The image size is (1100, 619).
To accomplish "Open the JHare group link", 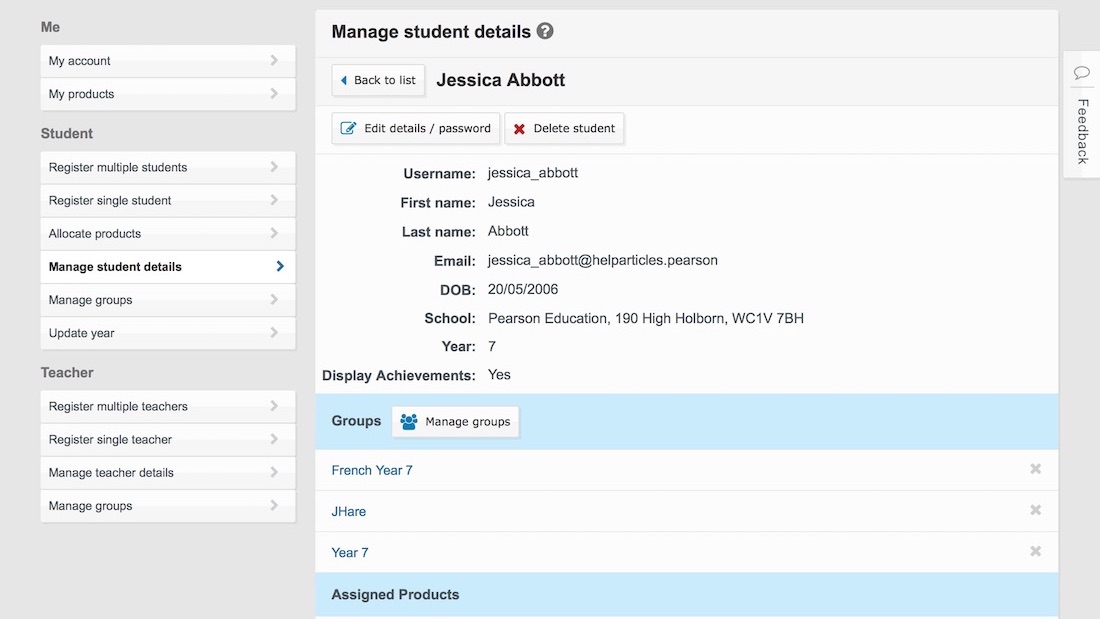I will tap(348, 510).
